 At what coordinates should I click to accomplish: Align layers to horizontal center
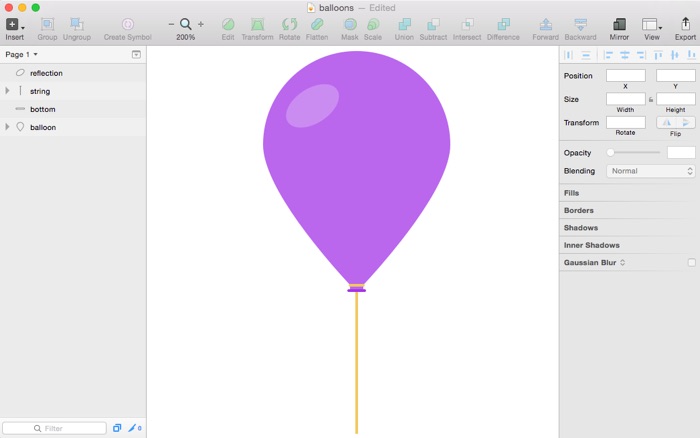pos(625,55)
